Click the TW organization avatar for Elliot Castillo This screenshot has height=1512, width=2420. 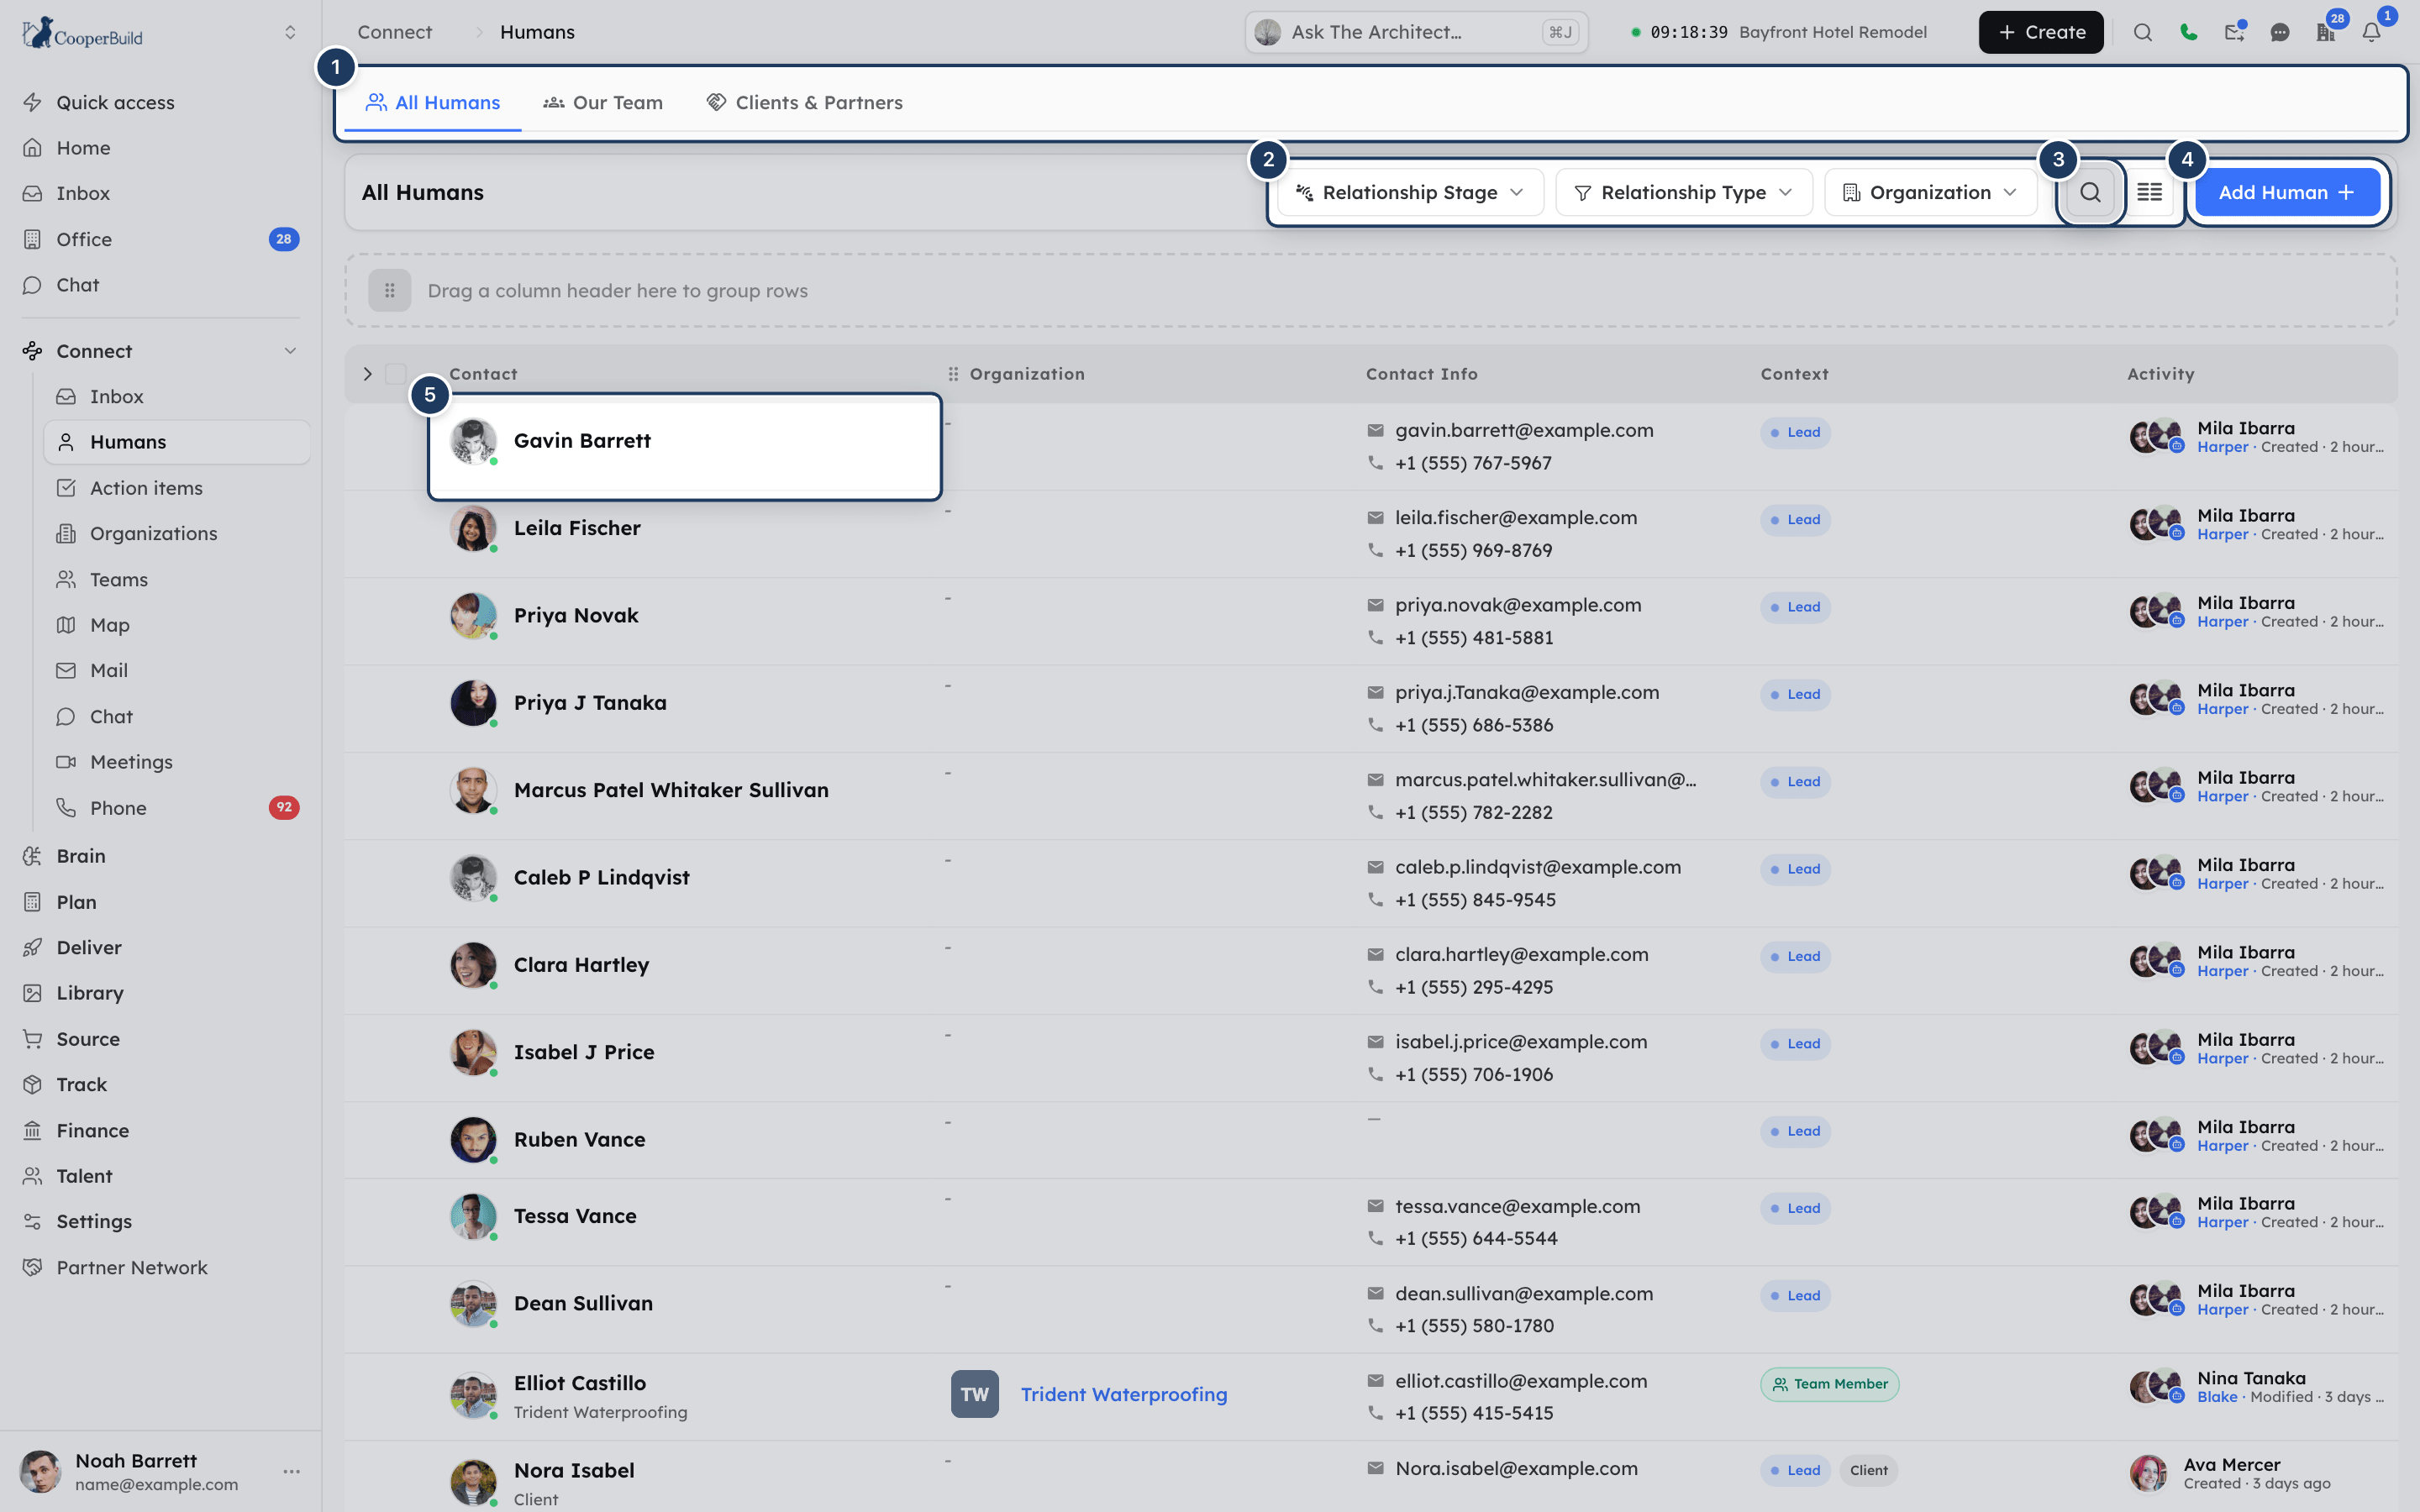click(974, 1394)
